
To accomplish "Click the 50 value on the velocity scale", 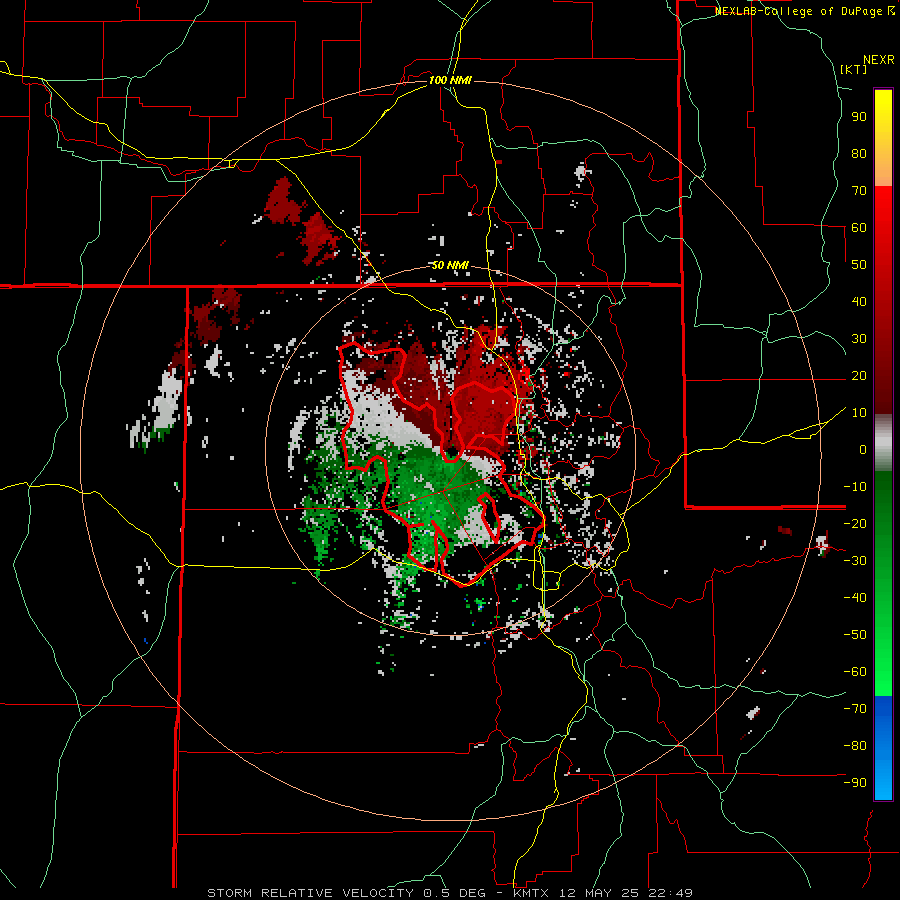I will [859, 265].
